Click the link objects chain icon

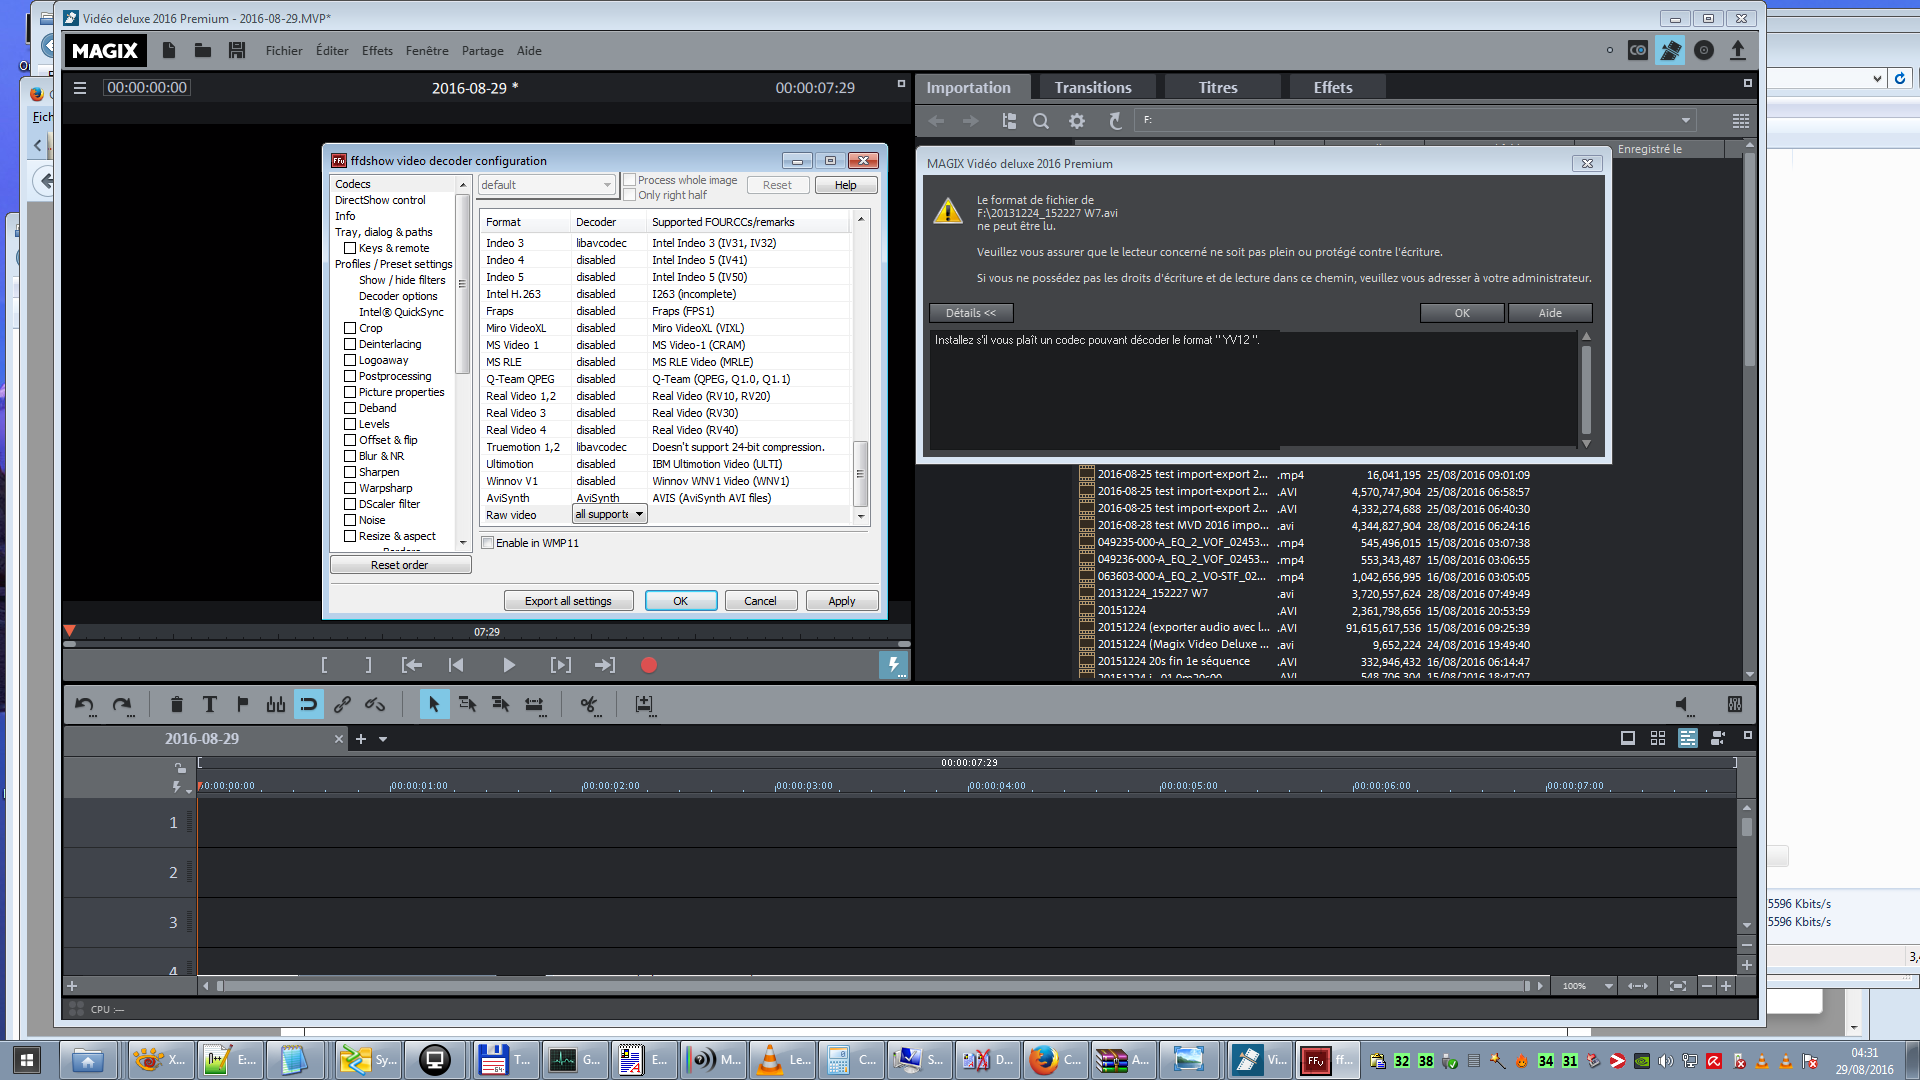point(342,705)
